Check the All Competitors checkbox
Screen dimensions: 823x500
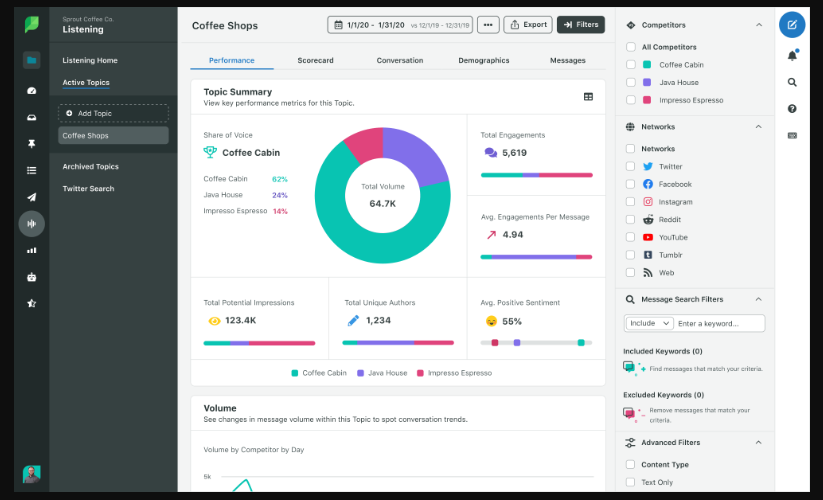[x=631, y=47]
